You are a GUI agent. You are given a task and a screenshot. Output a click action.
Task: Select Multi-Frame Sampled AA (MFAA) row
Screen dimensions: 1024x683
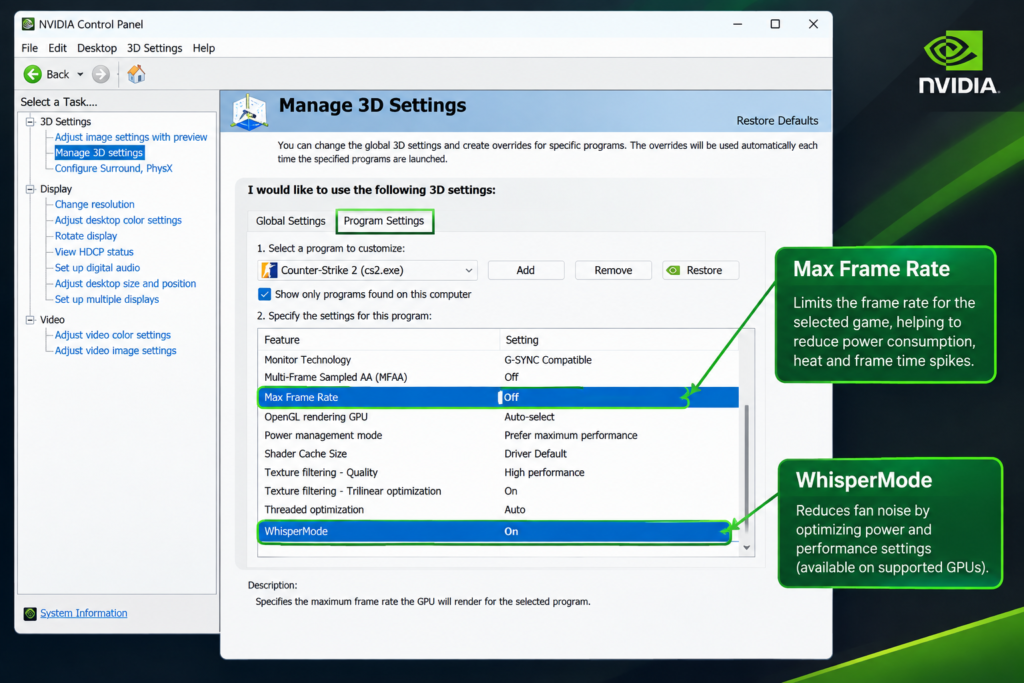499,377
